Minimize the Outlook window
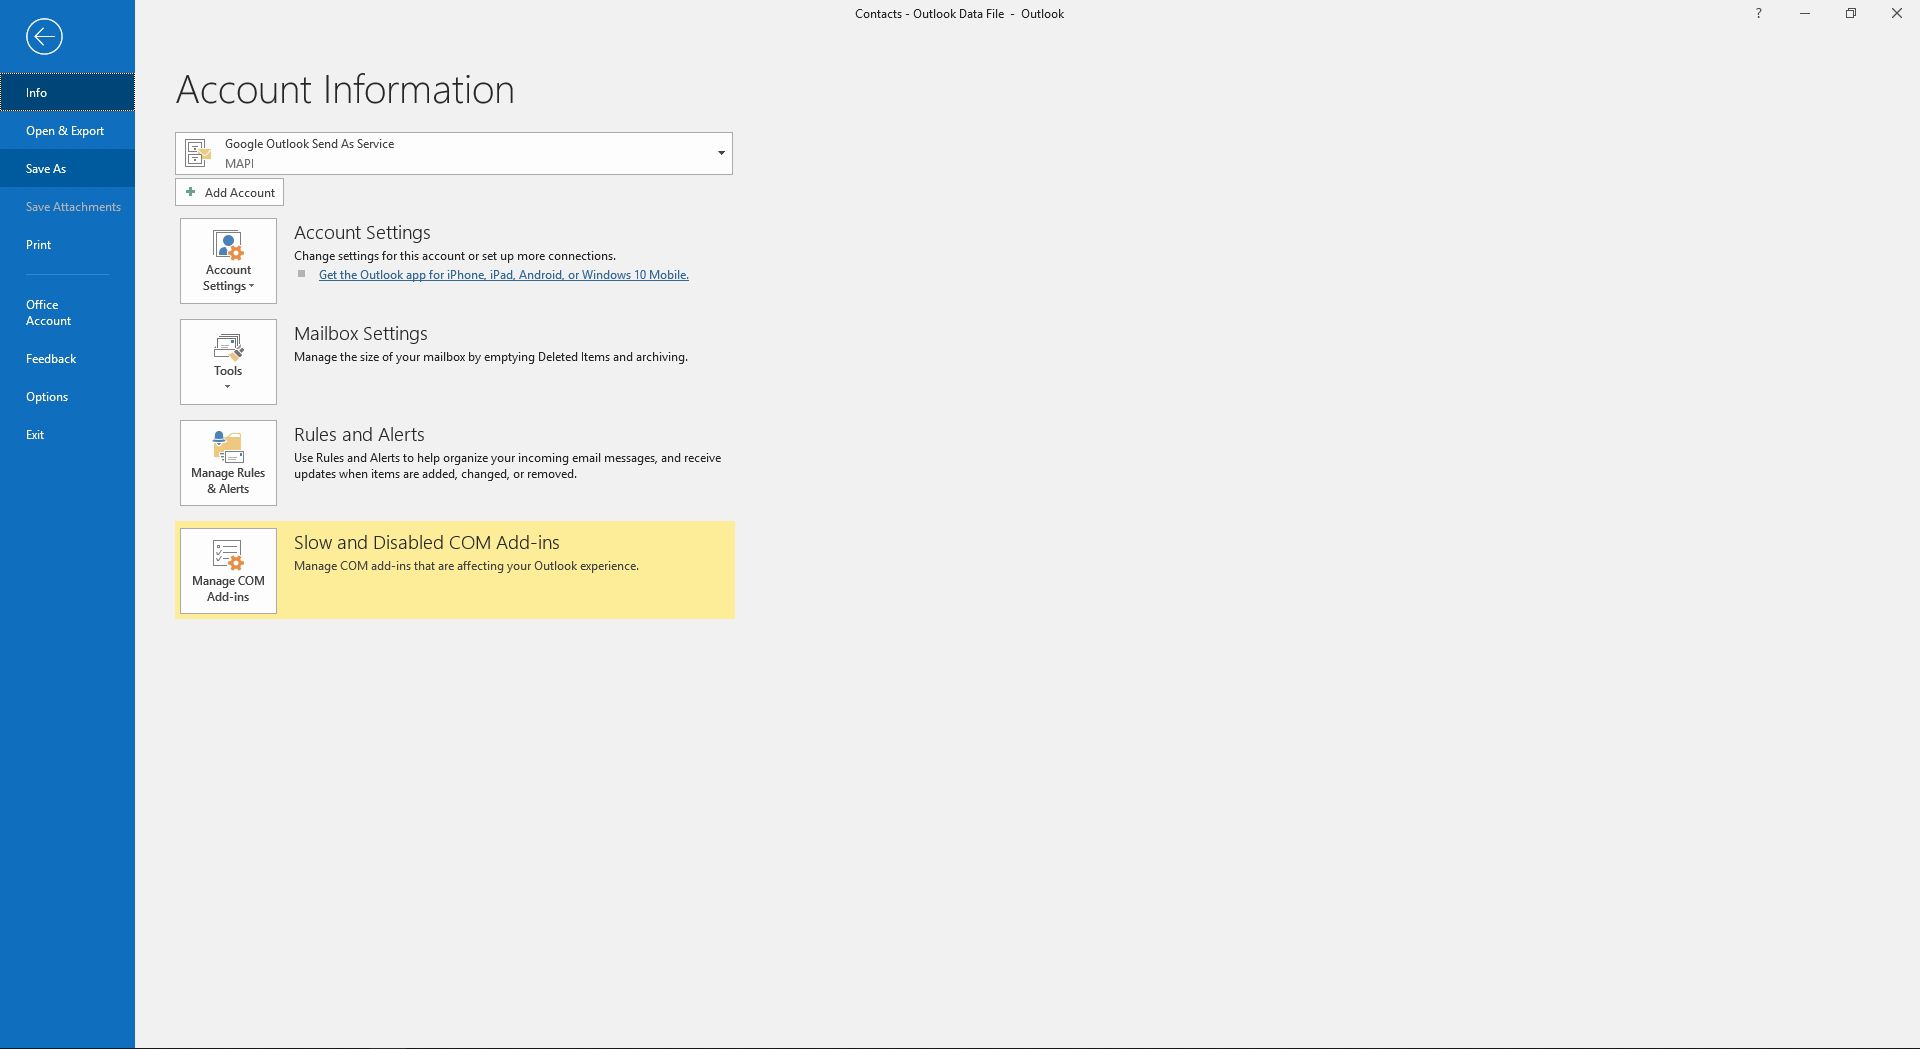 (x=1804, y=14)
